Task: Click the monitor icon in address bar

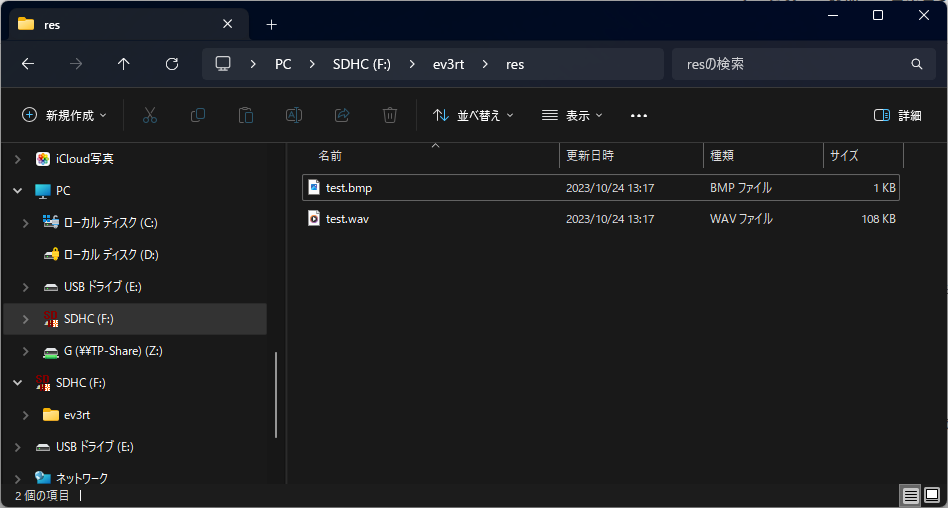Action: tap(223, 64)
